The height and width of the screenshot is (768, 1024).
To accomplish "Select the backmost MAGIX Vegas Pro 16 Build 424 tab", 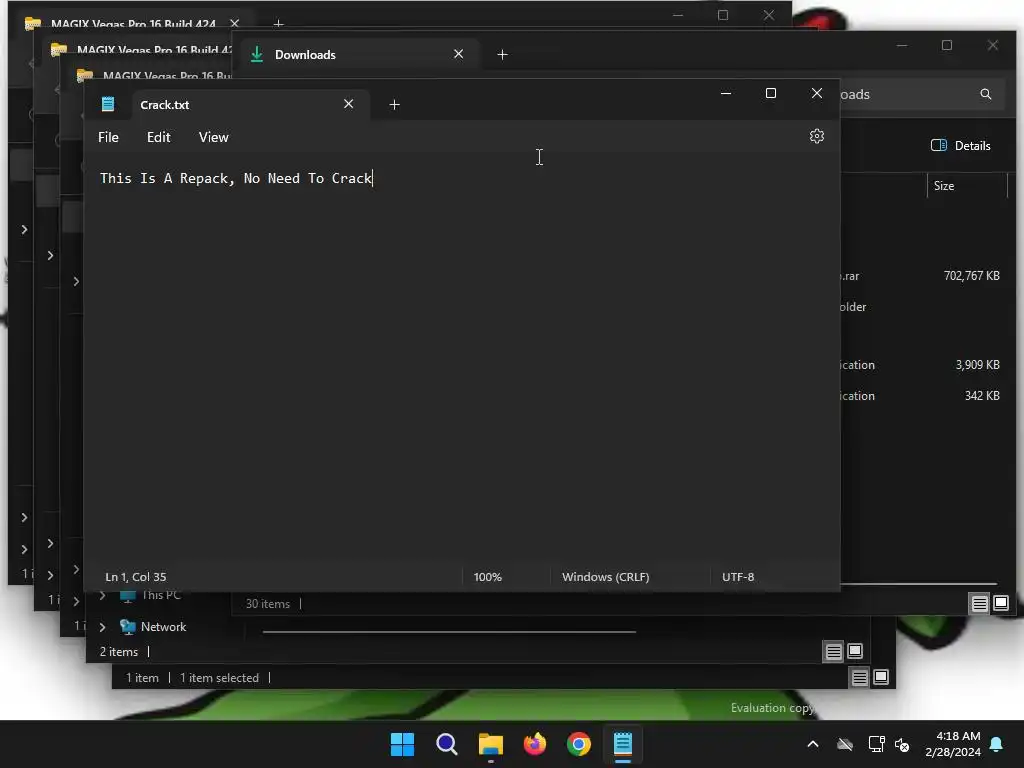I will [133, 24].
